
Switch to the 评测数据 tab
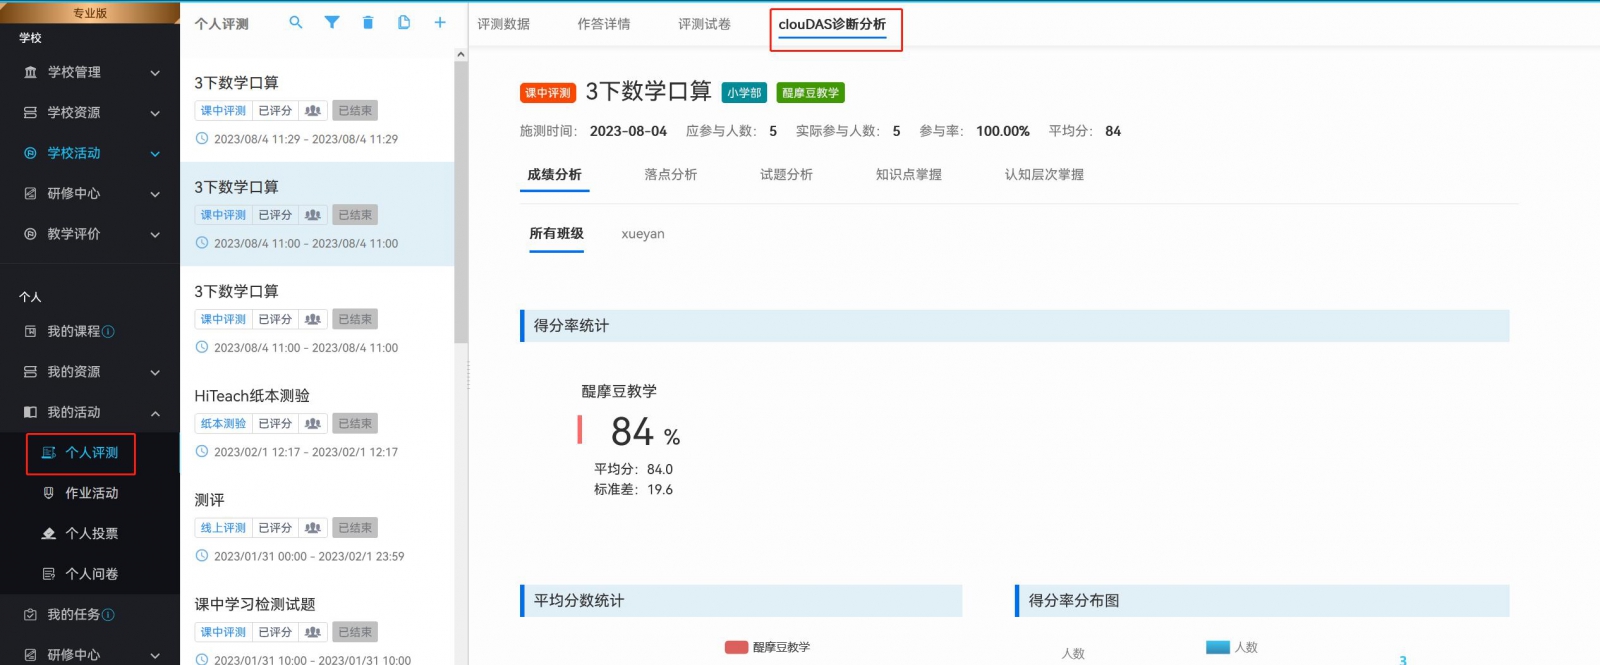(503, 24)
